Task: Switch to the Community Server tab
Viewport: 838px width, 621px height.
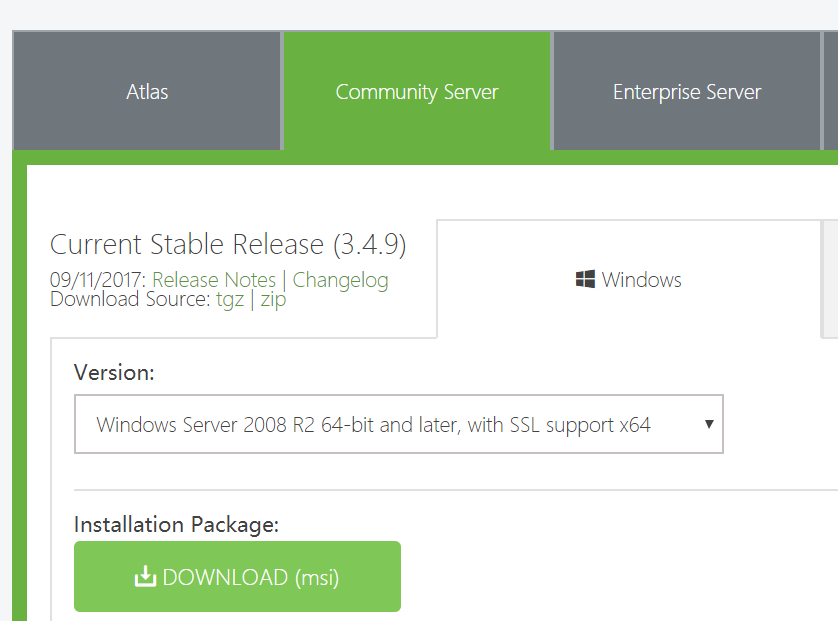Action: click(417, 91)
